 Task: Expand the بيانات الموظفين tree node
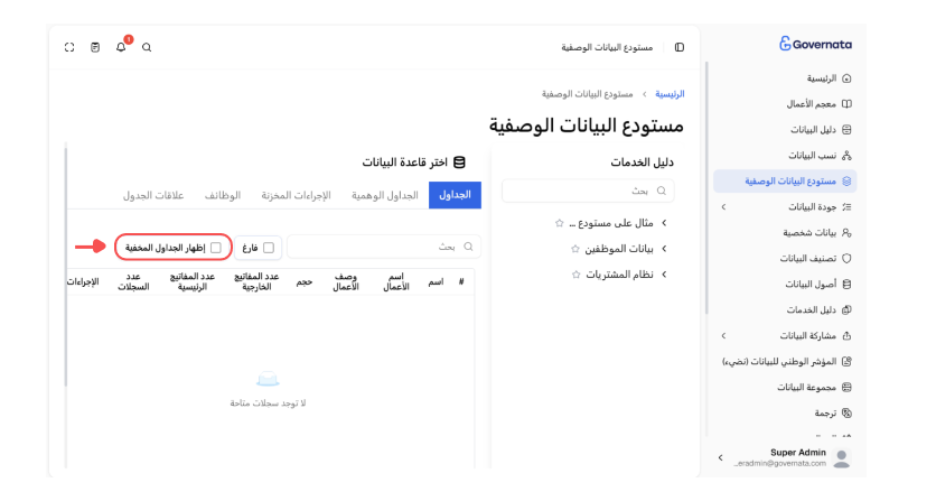coord(664,249)
